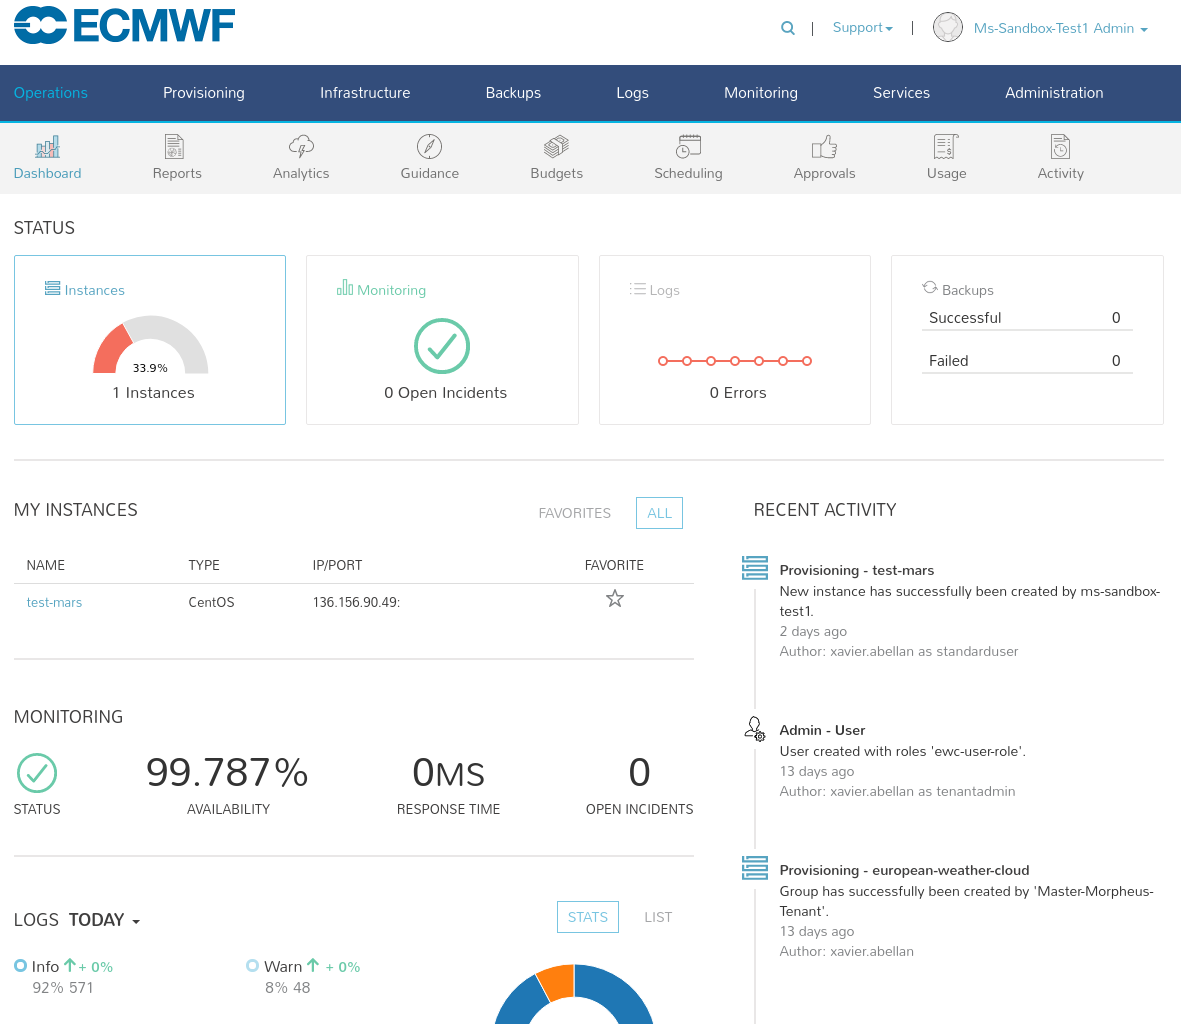The height and width of the screenshot is (1024, 1181).
Task: Open 'Admin - User' activity entry
Action: (822, 730)
